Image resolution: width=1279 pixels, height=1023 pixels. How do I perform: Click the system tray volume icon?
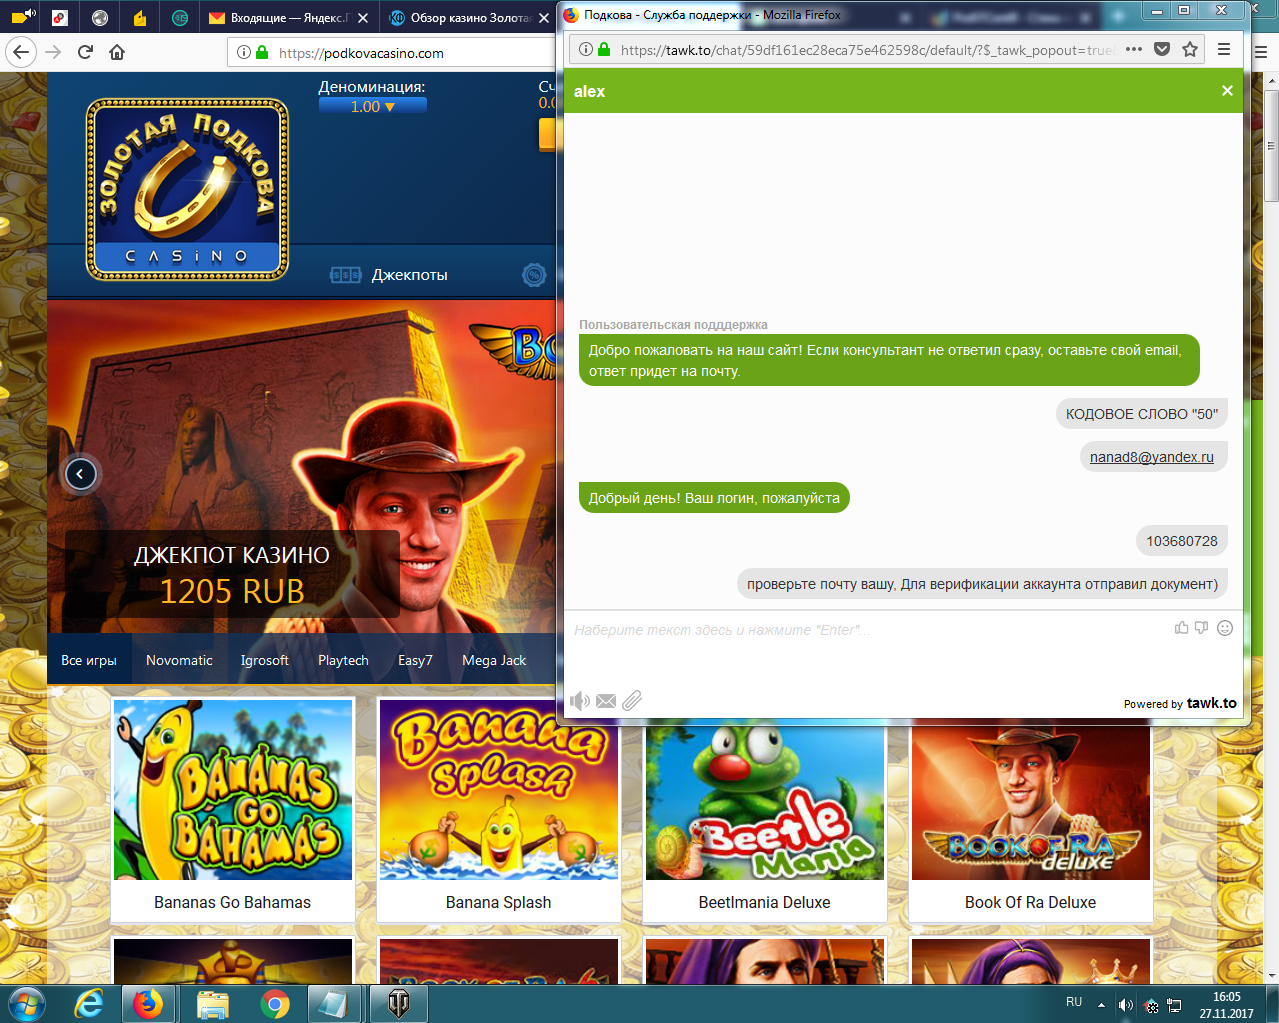1125,1005
